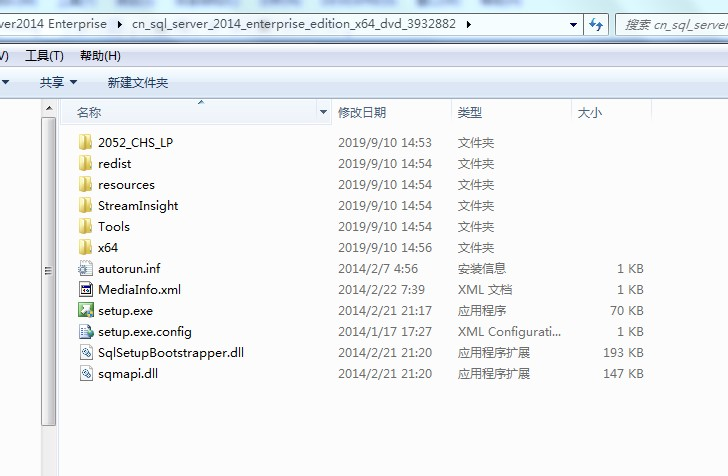
Task: Click the MediaInfo.xml file icon
Action: tap(85, 289)
